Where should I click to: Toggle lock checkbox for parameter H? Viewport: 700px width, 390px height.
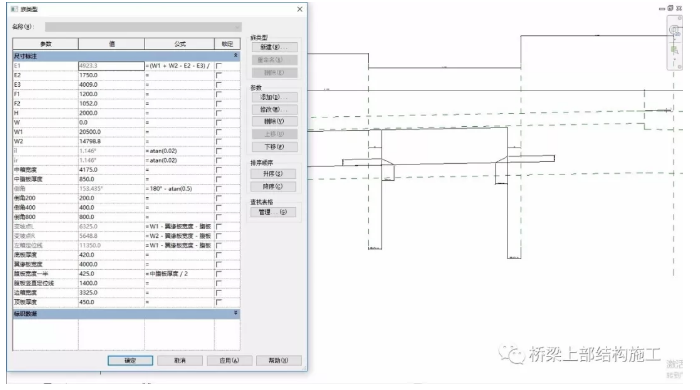219,113
